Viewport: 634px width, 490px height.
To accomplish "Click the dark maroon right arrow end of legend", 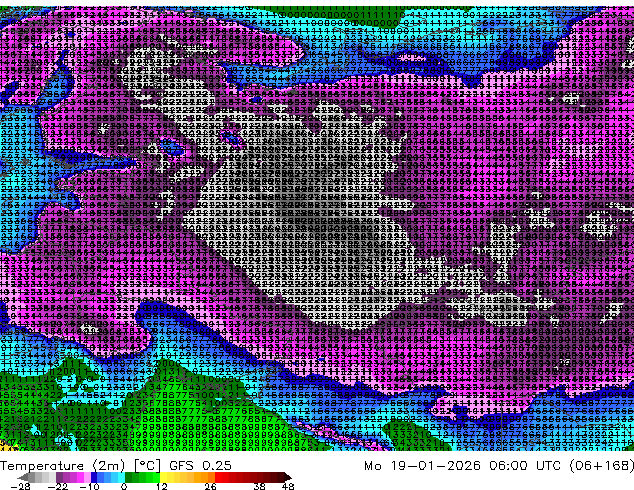I will (x=287, y=477).
